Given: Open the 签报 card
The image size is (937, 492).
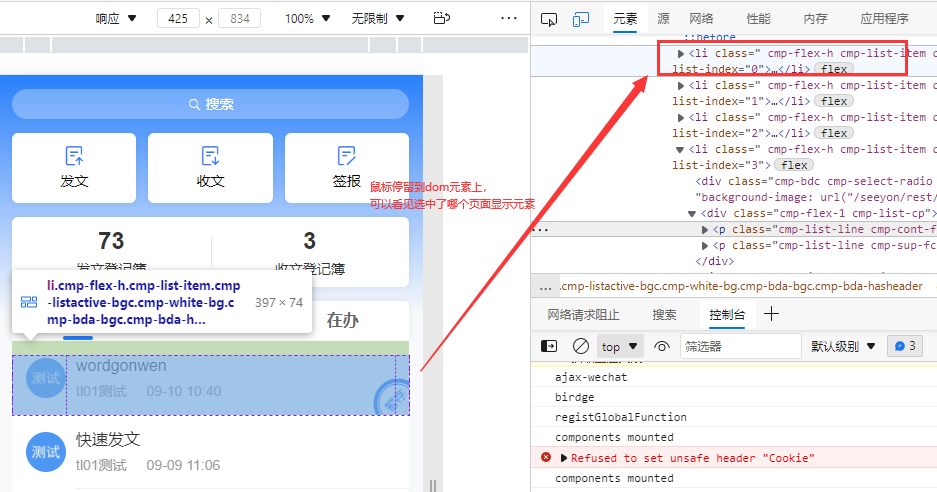Looking at the screenshot, I should coord(347,168).
